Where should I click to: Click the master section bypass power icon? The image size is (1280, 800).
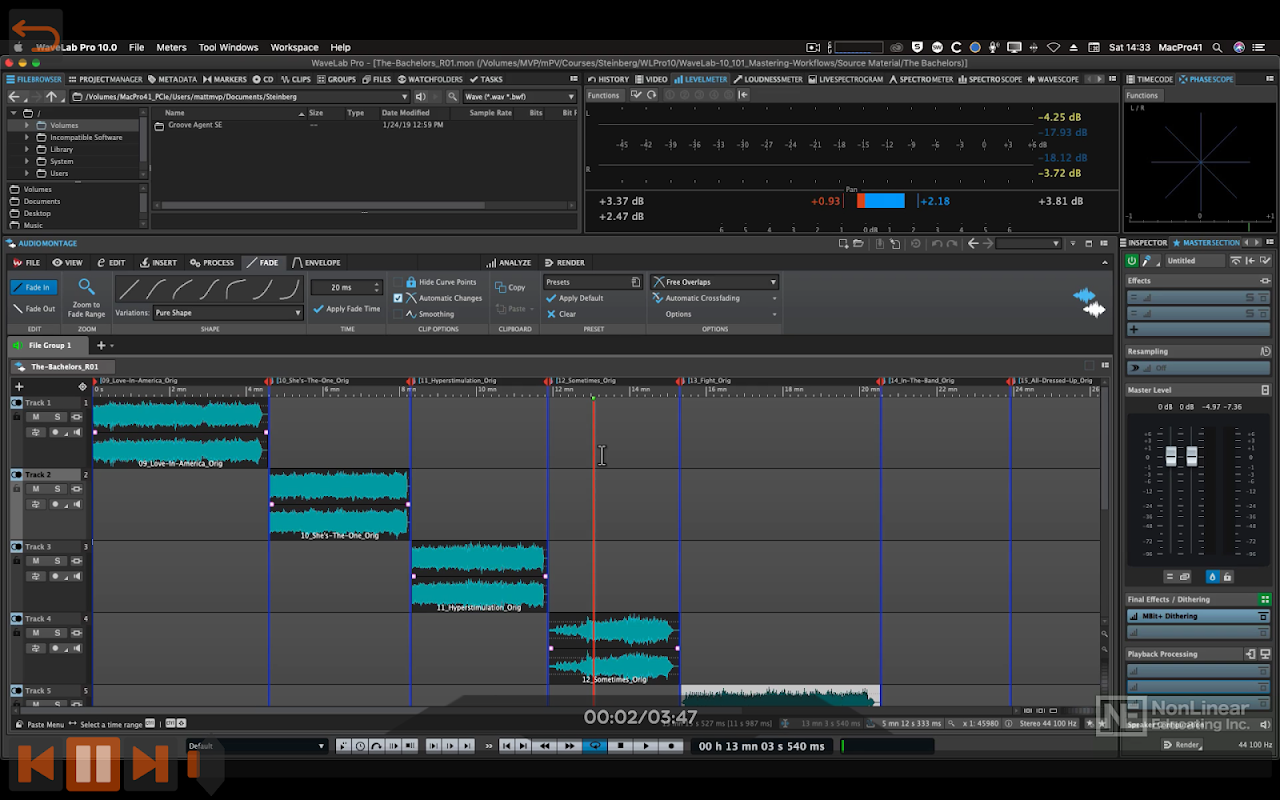pyautogui.click(x=1132, y=260)
